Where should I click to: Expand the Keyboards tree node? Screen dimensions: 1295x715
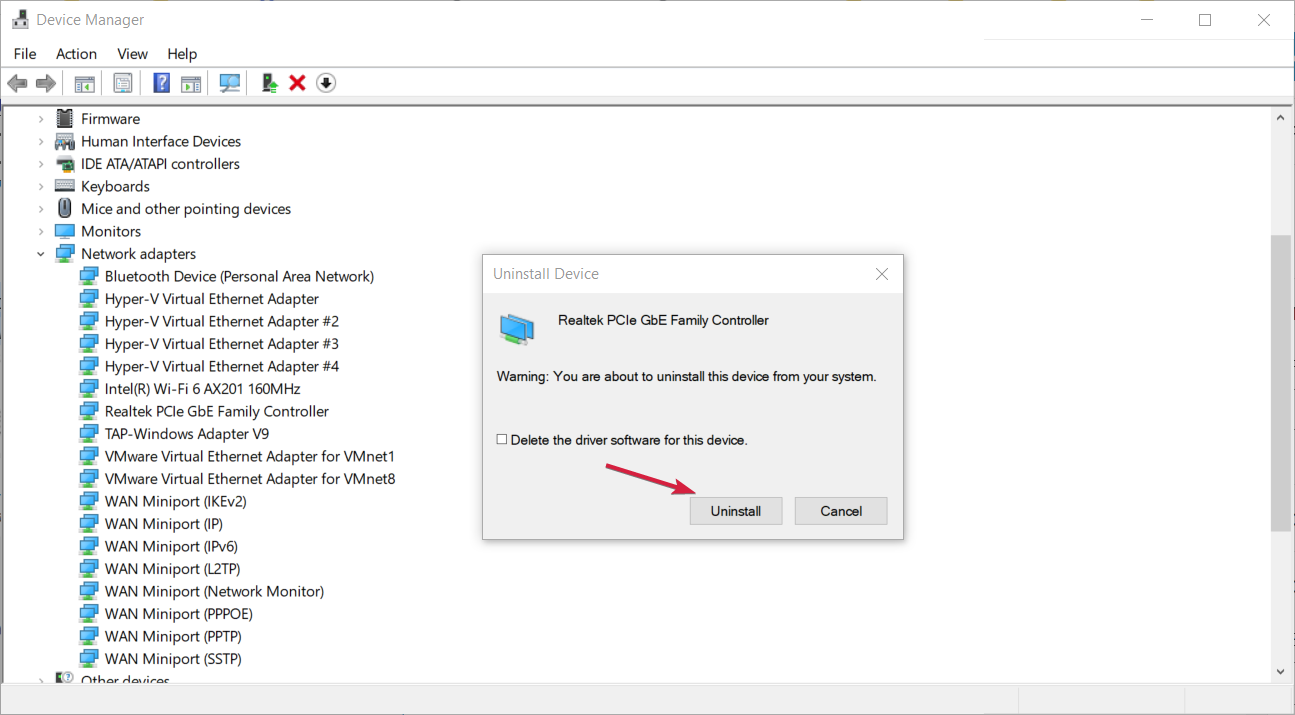(x=41, y=186)
